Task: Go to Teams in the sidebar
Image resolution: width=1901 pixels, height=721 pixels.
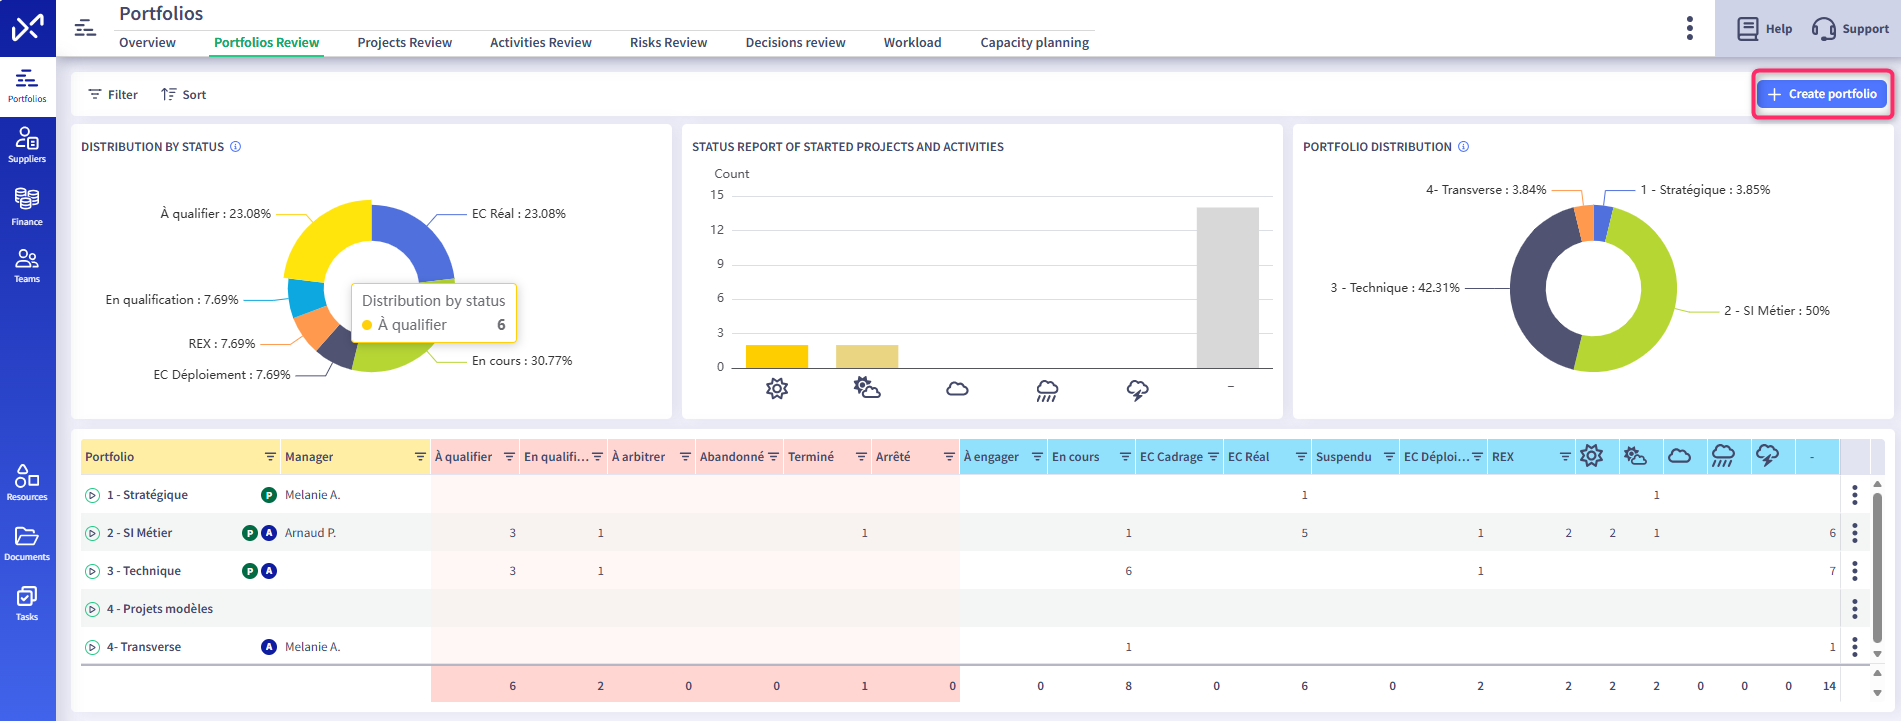Action: pos(27,265)
